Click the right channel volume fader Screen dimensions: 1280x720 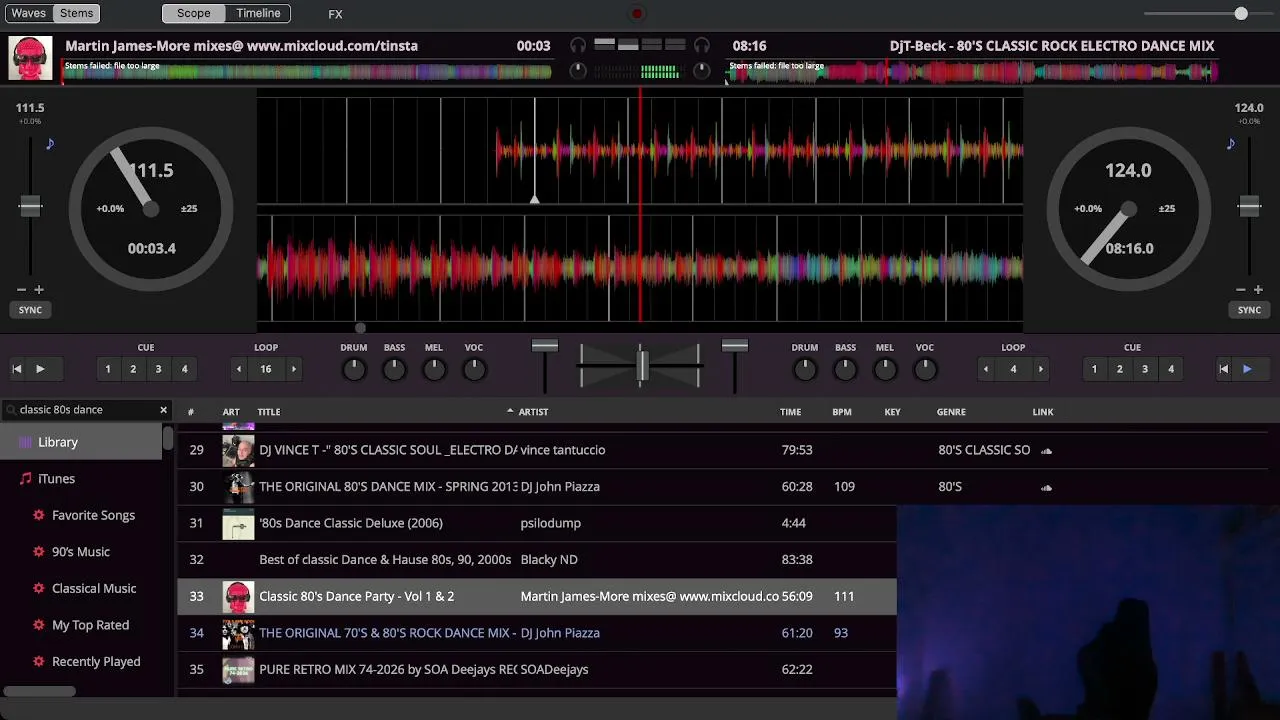pyautogui.click(x=735, y=346)
